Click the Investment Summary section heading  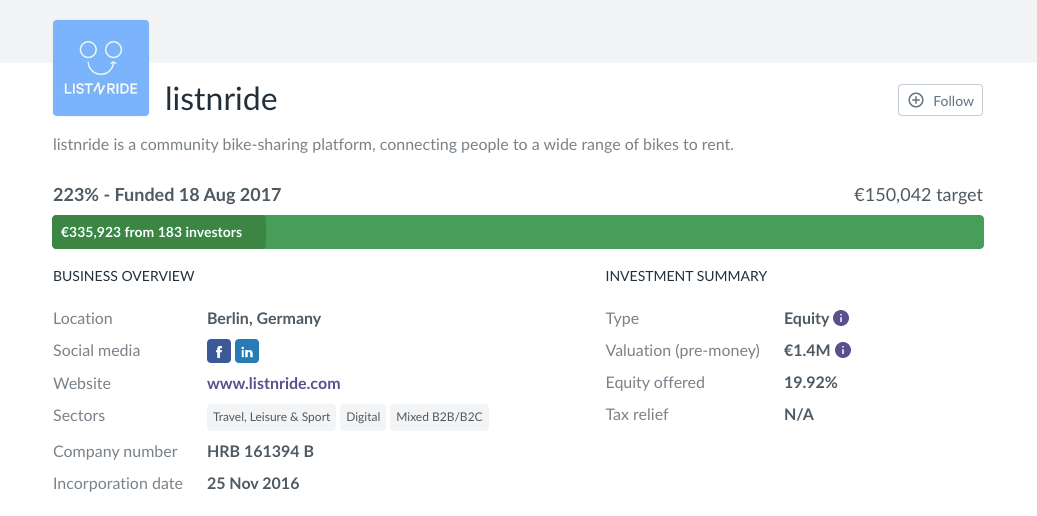pyautogui.click(x=686, y=276)
